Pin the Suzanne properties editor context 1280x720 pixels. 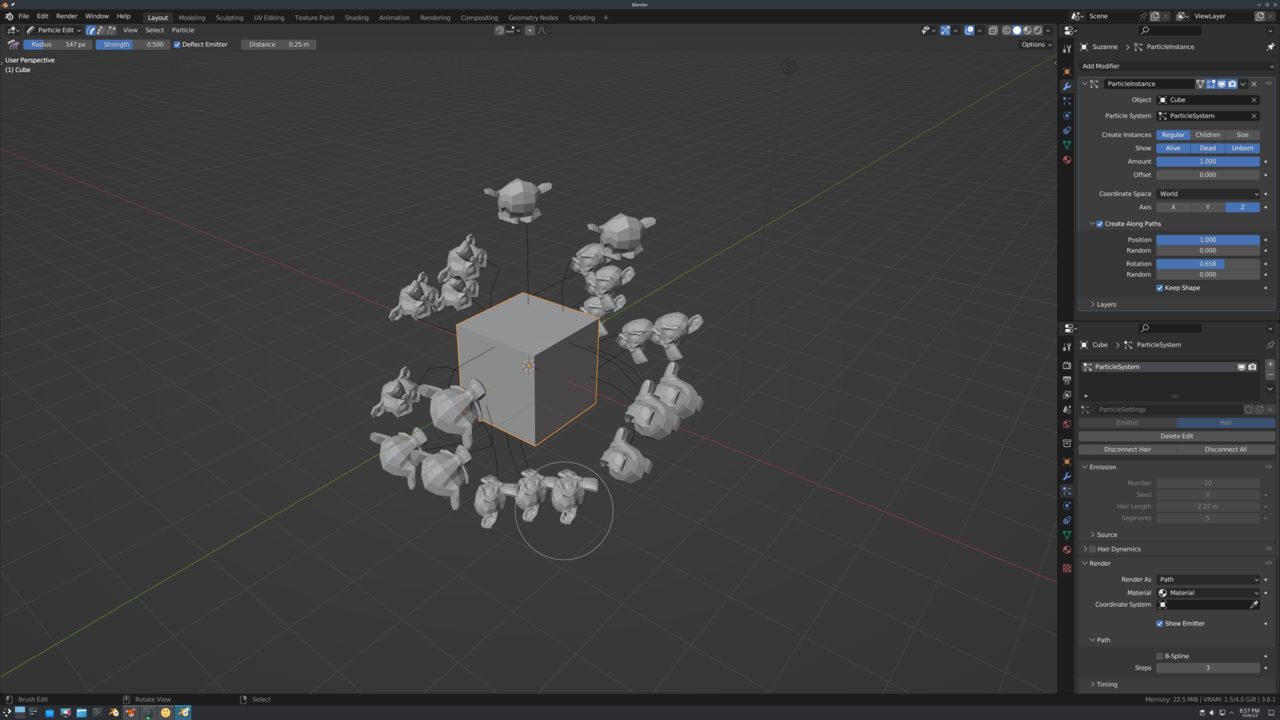tap(1270, 47)
